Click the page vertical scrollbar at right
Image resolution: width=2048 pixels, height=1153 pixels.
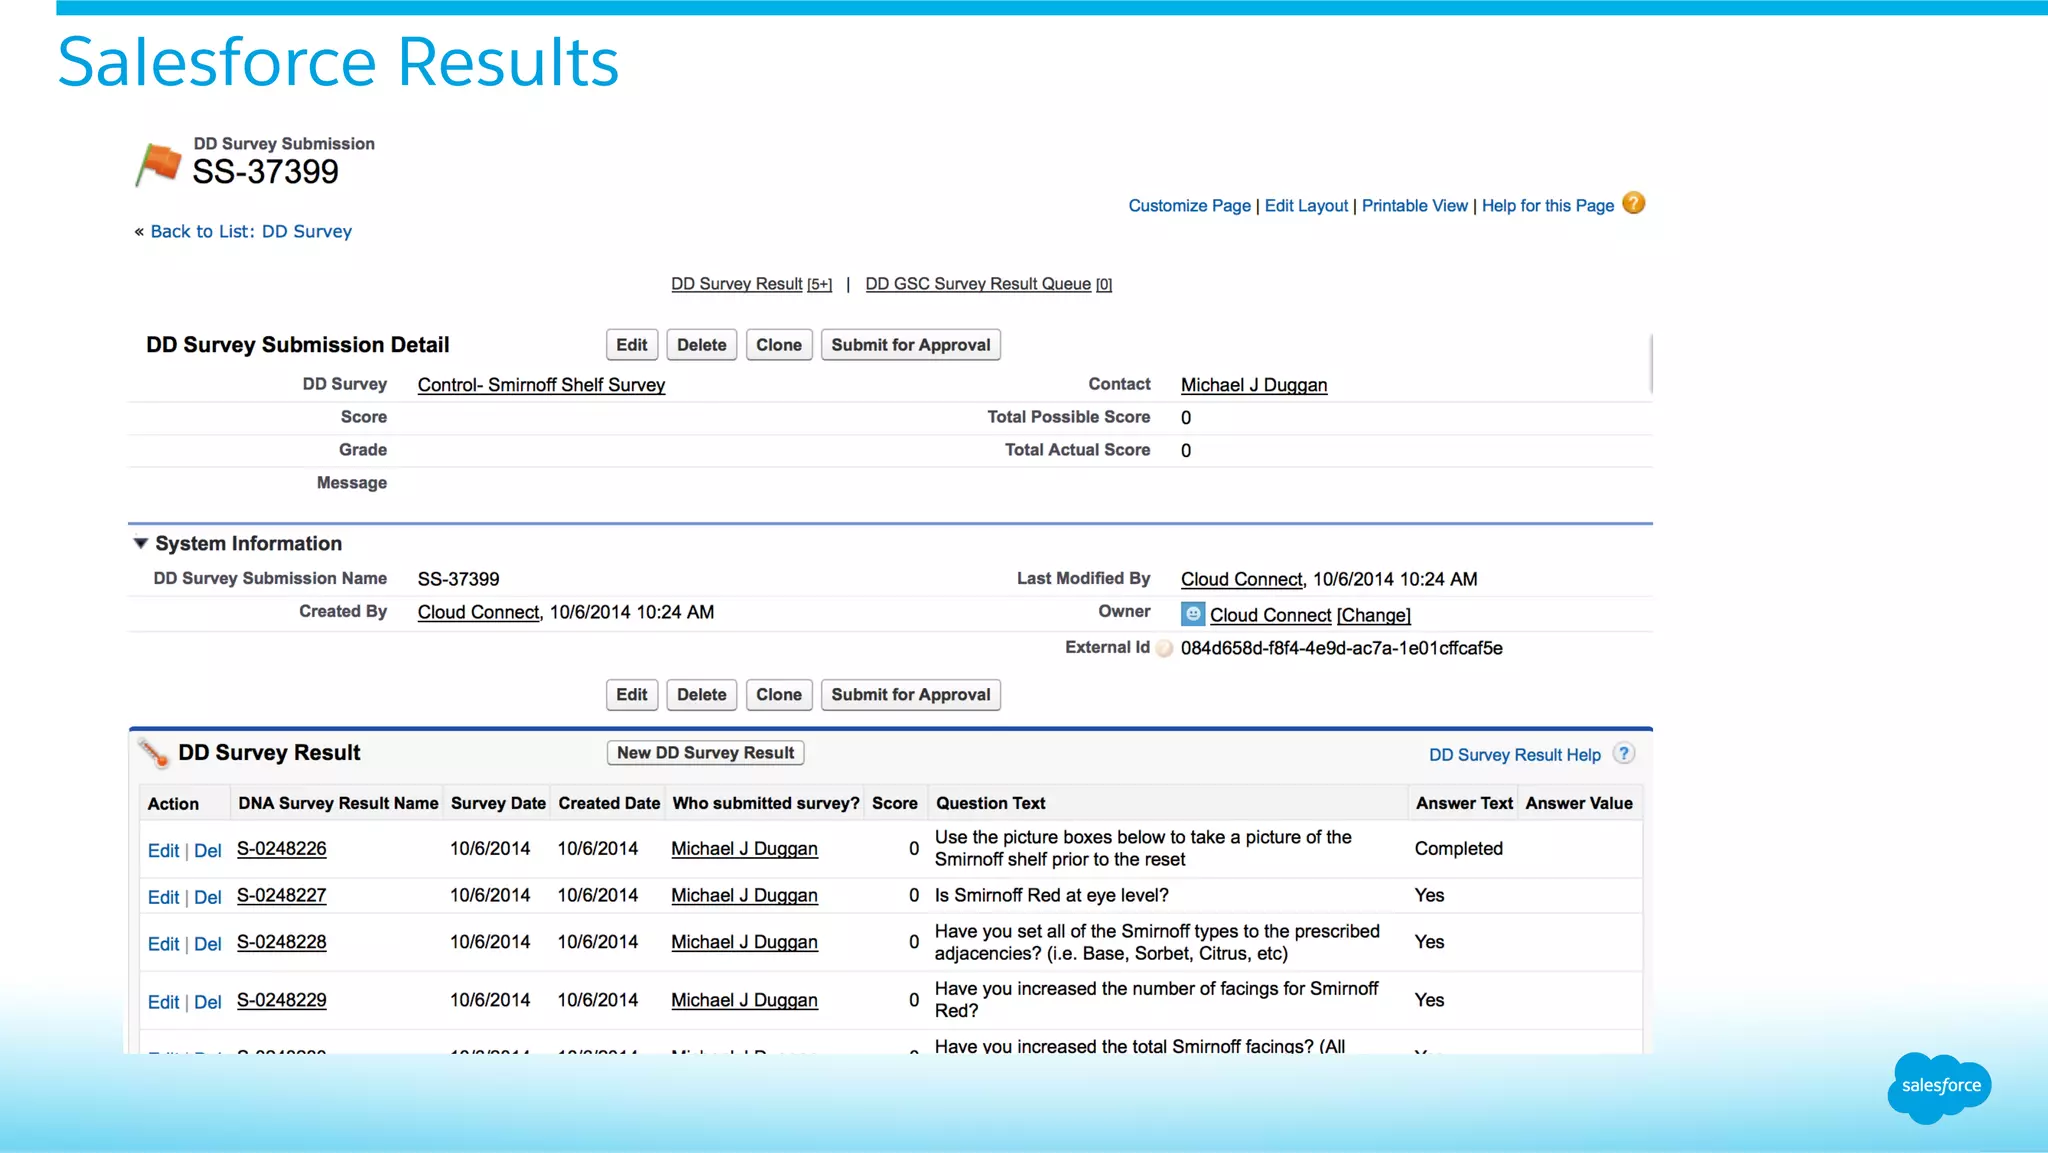click(1651, 364)
